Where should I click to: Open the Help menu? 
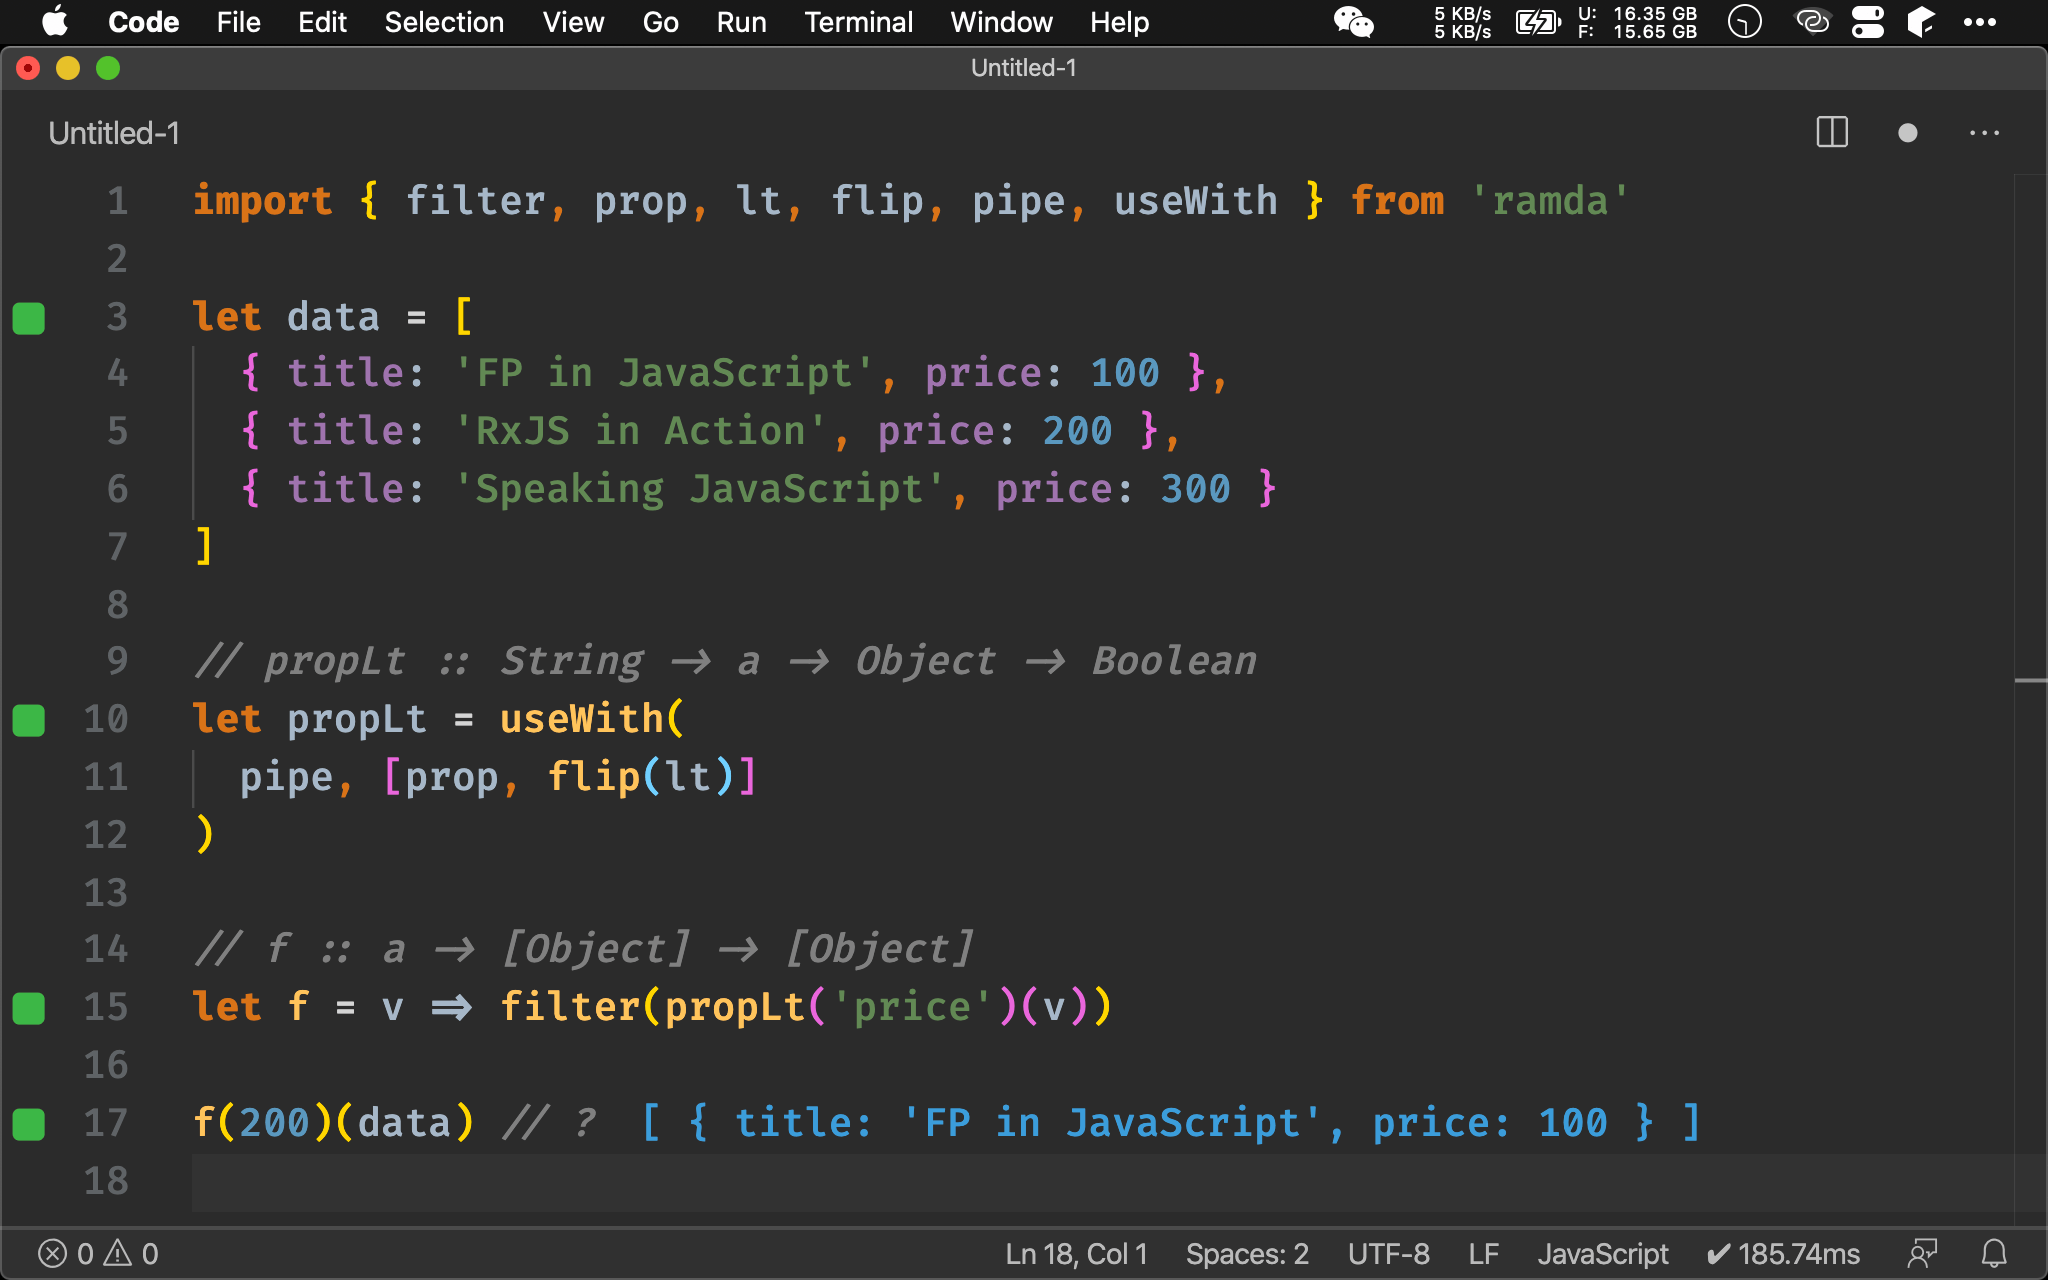(x=1119, y=22)
